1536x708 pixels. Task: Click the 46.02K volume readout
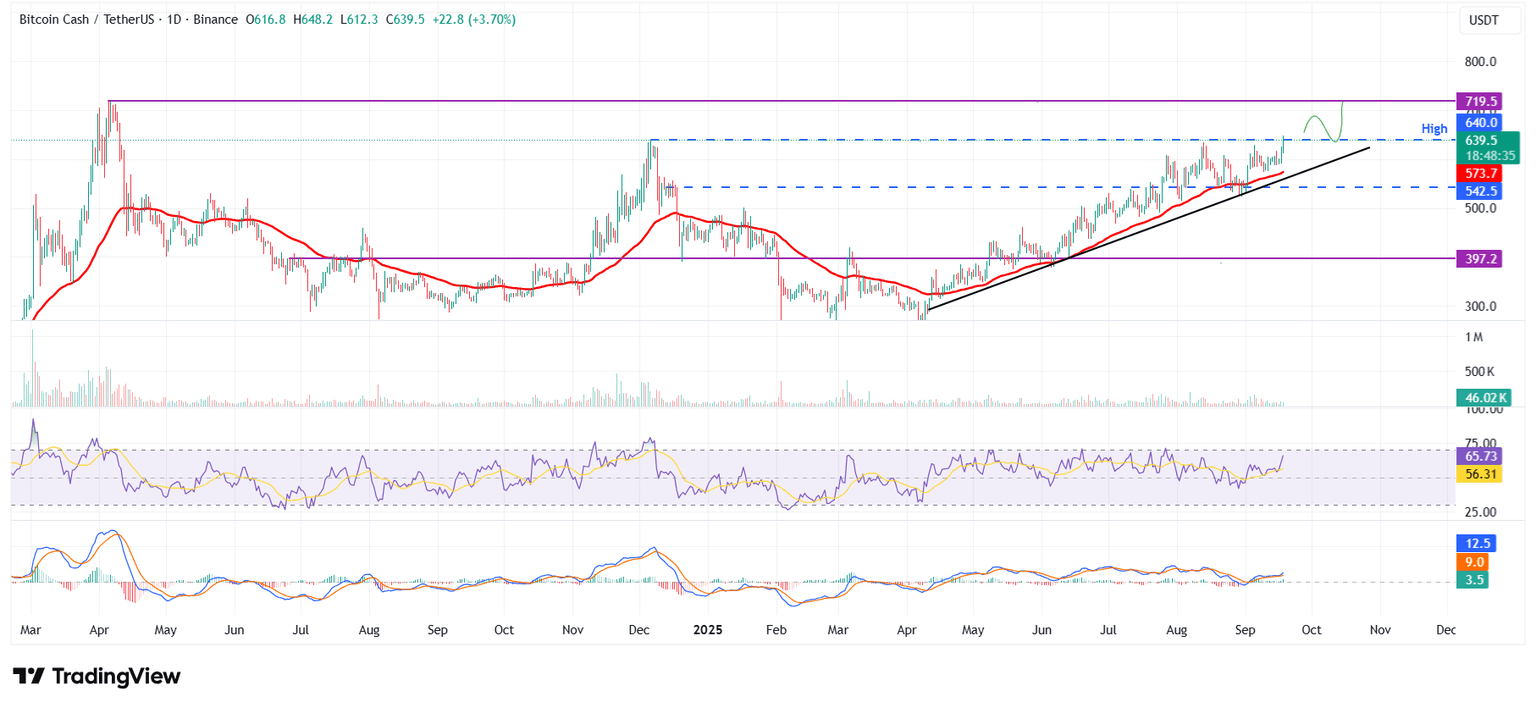(x=1484, y=398)
